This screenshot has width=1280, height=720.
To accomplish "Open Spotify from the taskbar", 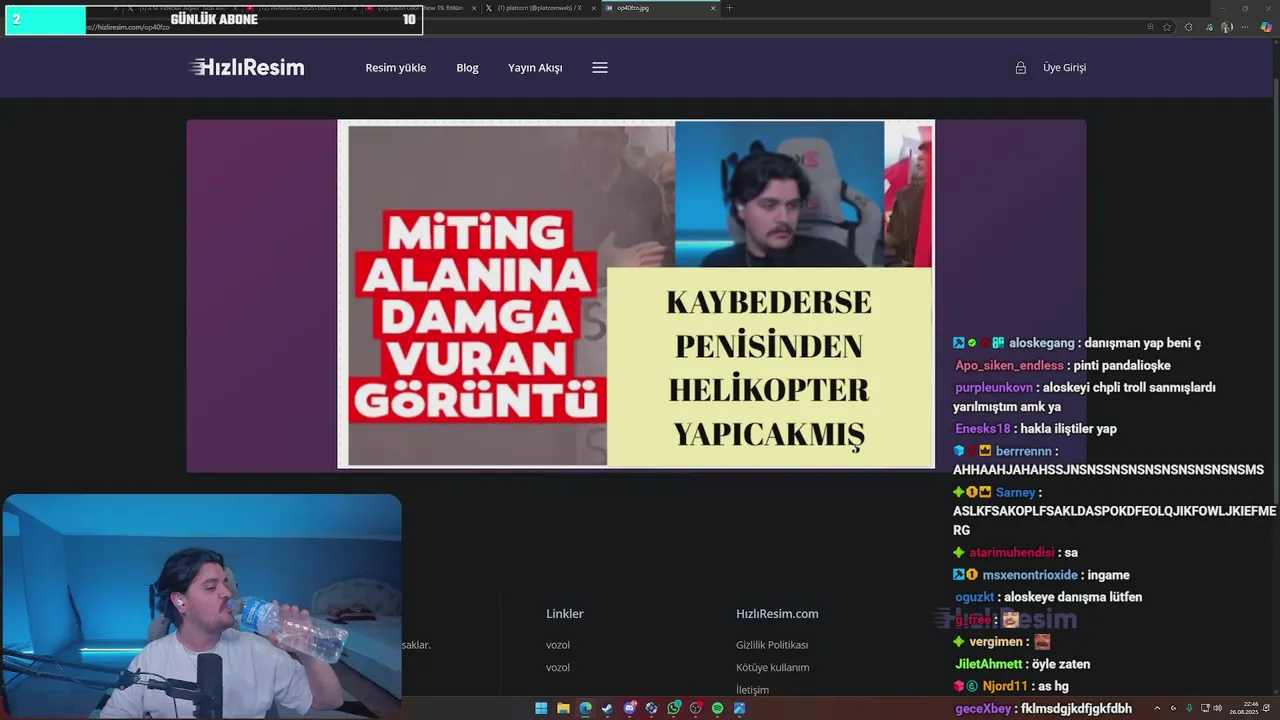I will click(x=717, y=708).
